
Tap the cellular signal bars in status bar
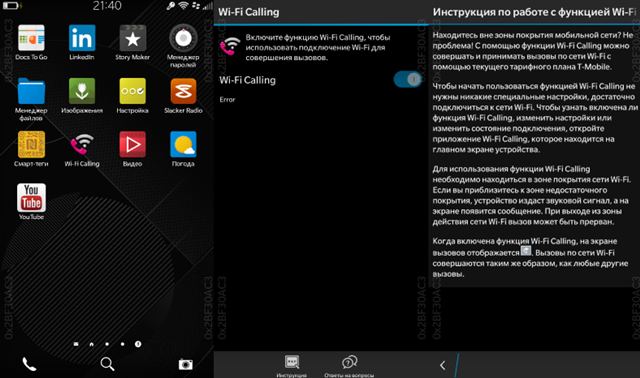coord(208,6)
